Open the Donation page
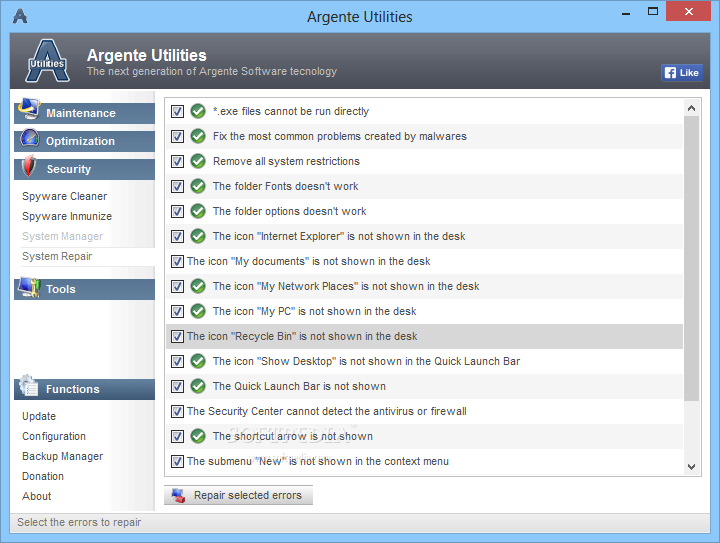Screen dimensions: 720x543 click(43, 476)
